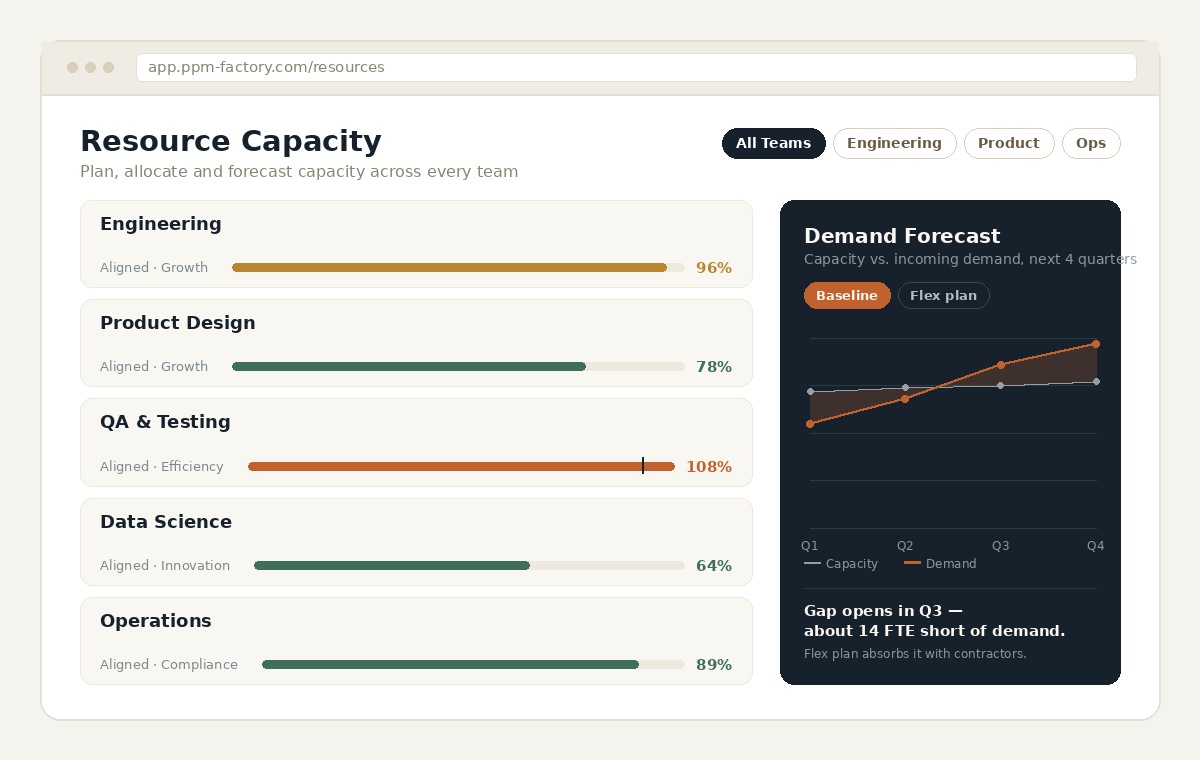Click the Demand Forecast heading
1200x760 pixels.
click(902, 236)
